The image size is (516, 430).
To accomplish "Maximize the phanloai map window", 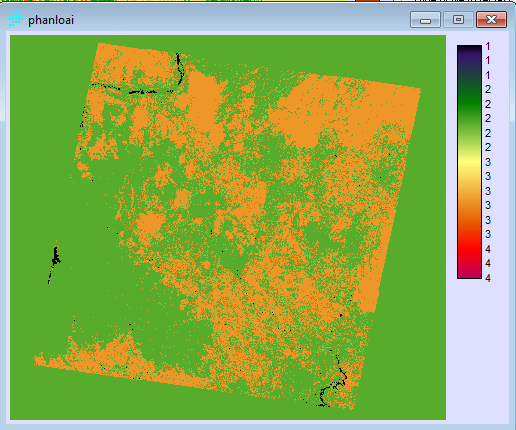I will point(458,20).
